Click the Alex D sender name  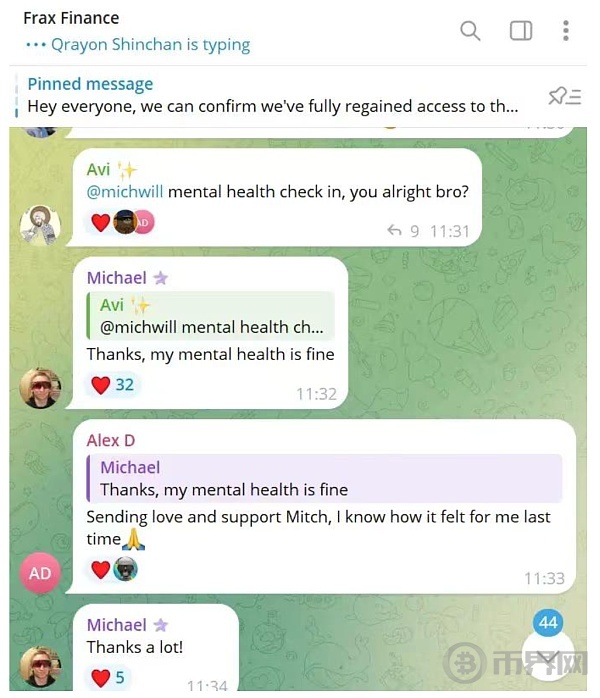[x=111, y=441]
